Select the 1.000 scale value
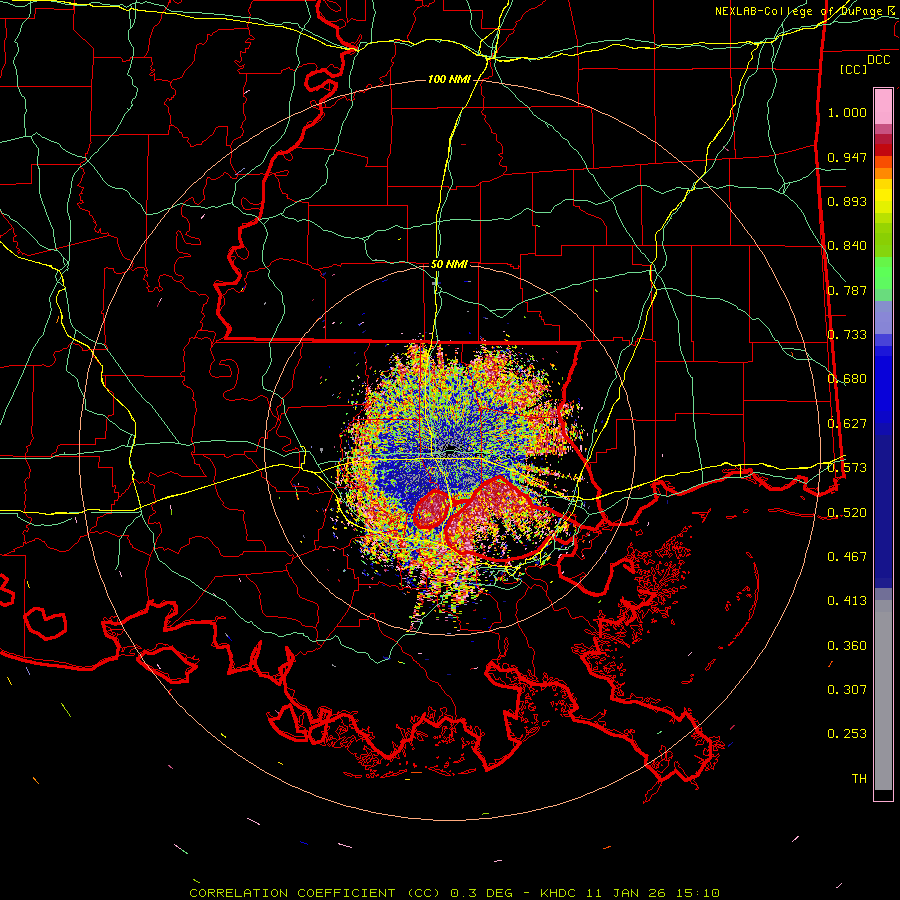This screenshot has height=900, width=900. (x=847, y=112)
